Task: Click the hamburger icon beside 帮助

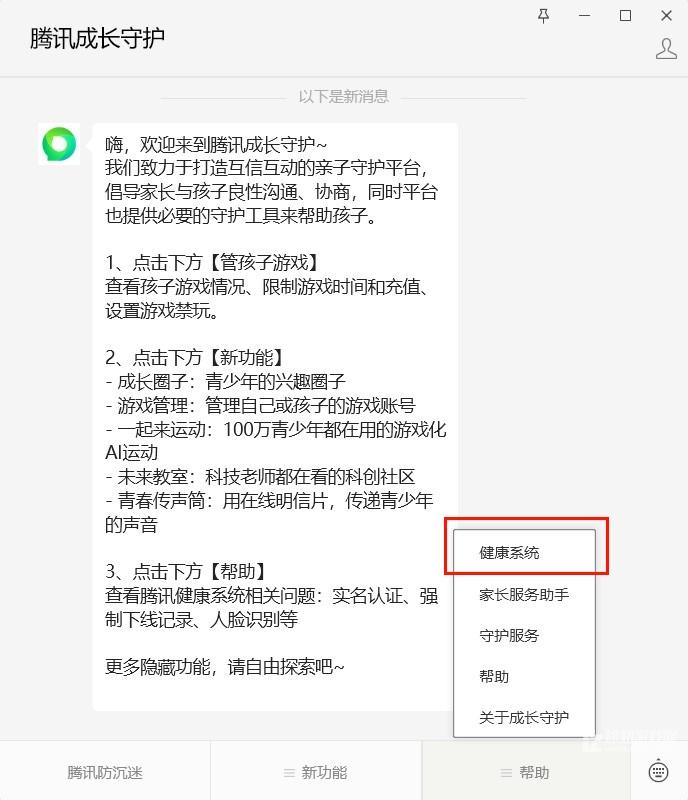Action: (506, 773)
